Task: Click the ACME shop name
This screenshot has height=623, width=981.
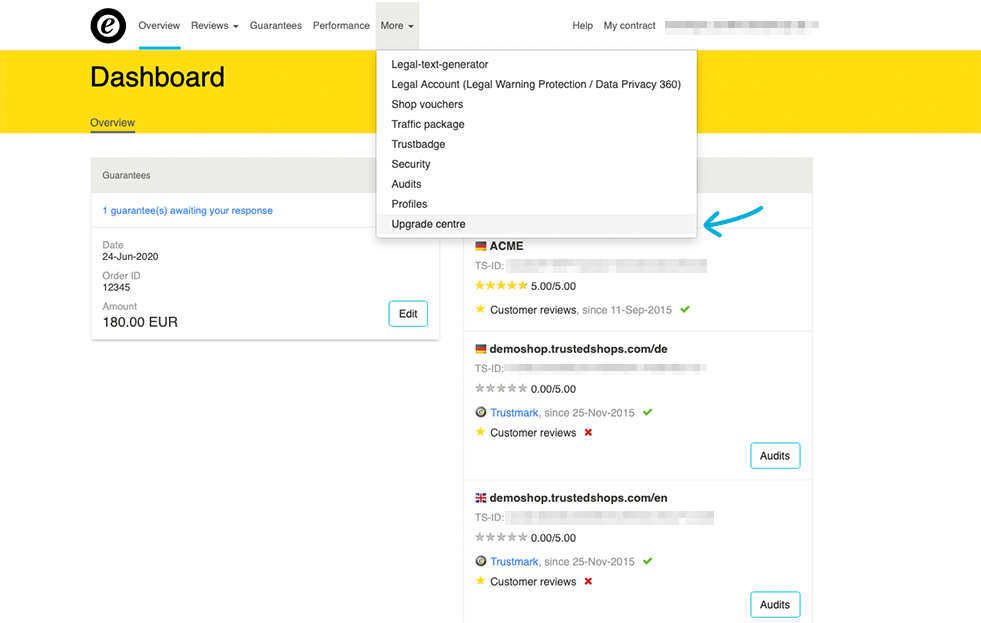Action: [x=506, y=246]
